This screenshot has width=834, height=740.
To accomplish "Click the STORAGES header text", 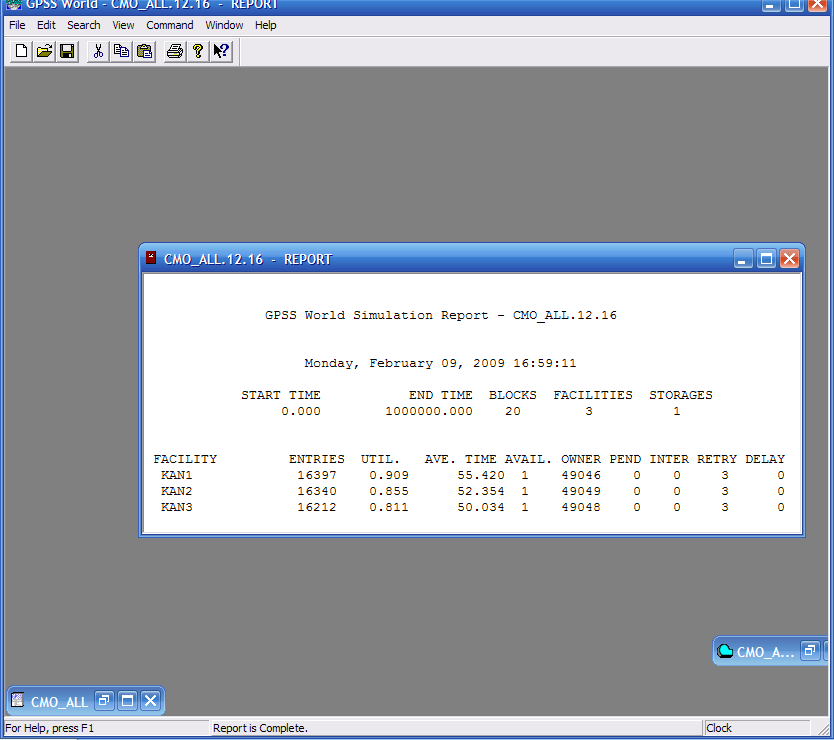I will [x=680, y=395].
